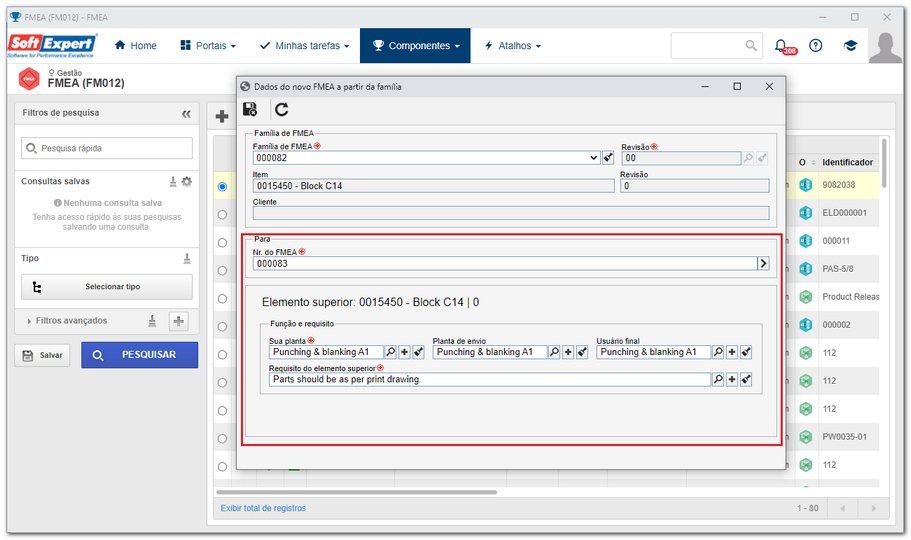Screen dimensions: 911x540
Task: Open user profile avatar
Action: coord(885,46)
